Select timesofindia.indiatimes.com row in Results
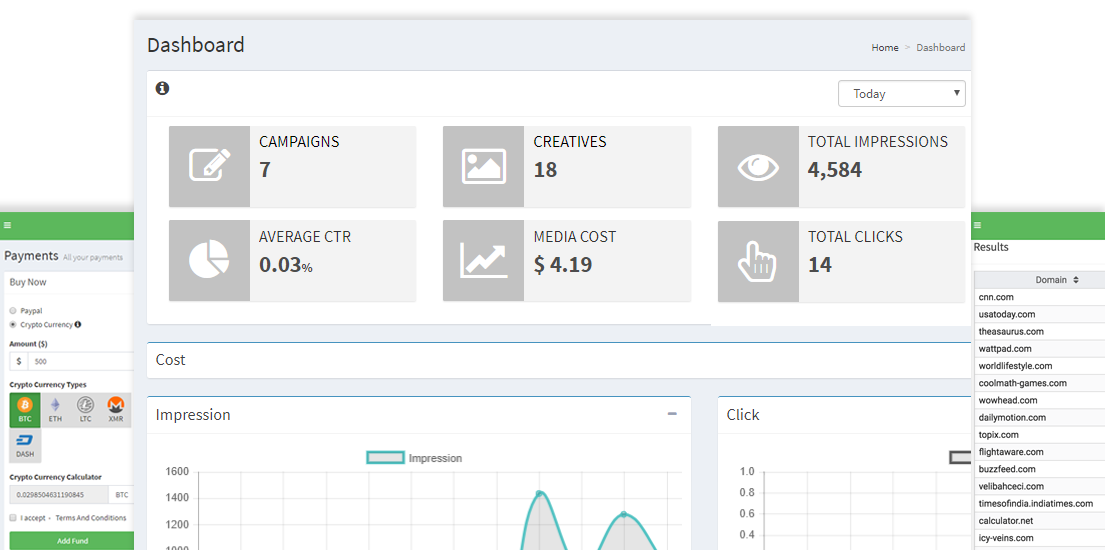This screenshot has height=550, width=1105. click(x=1039, y=503)
